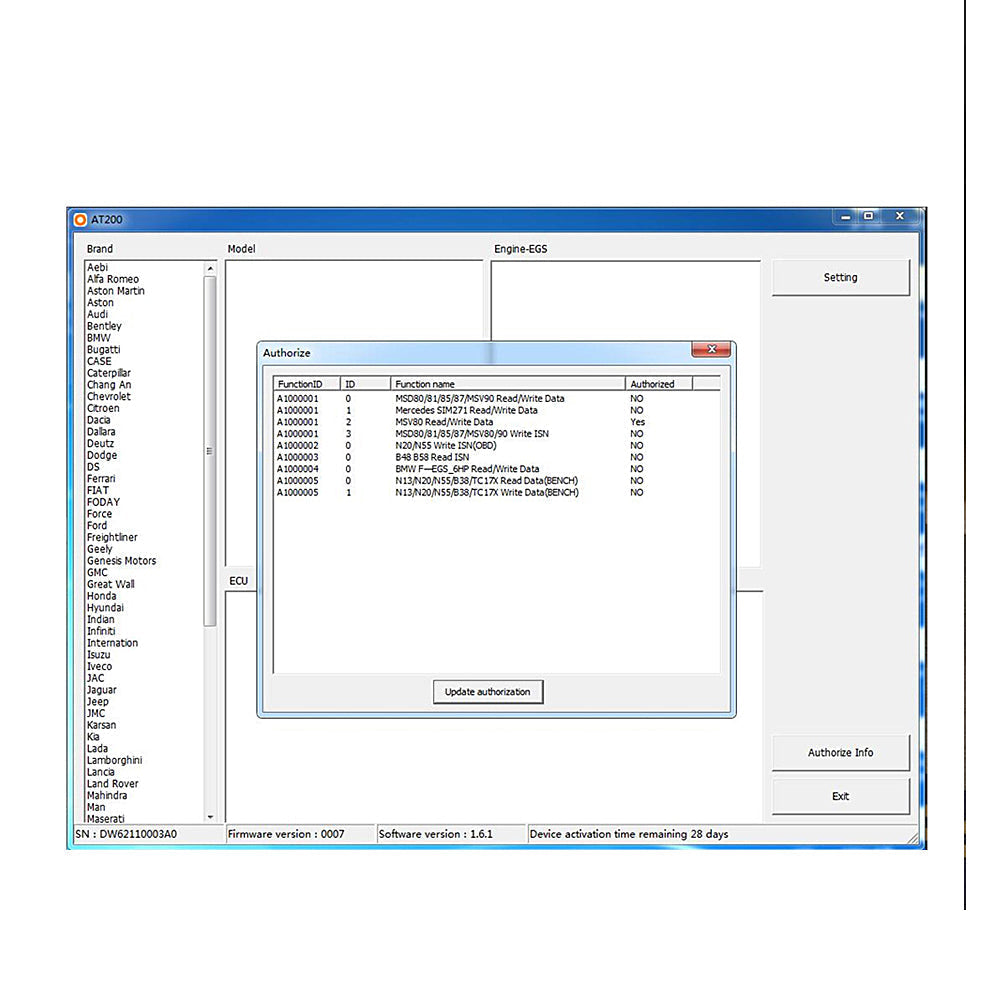Select the Mercedes SIM271 Read/Write Data row
This screenshot has width=1000, height=1000.
[466, 410]
